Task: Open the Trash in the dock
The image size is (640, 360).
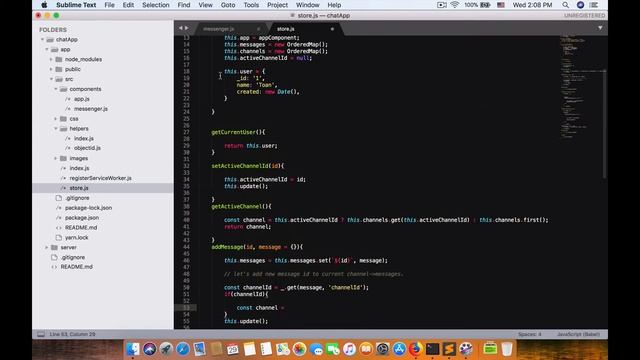Action: (507, 349)
